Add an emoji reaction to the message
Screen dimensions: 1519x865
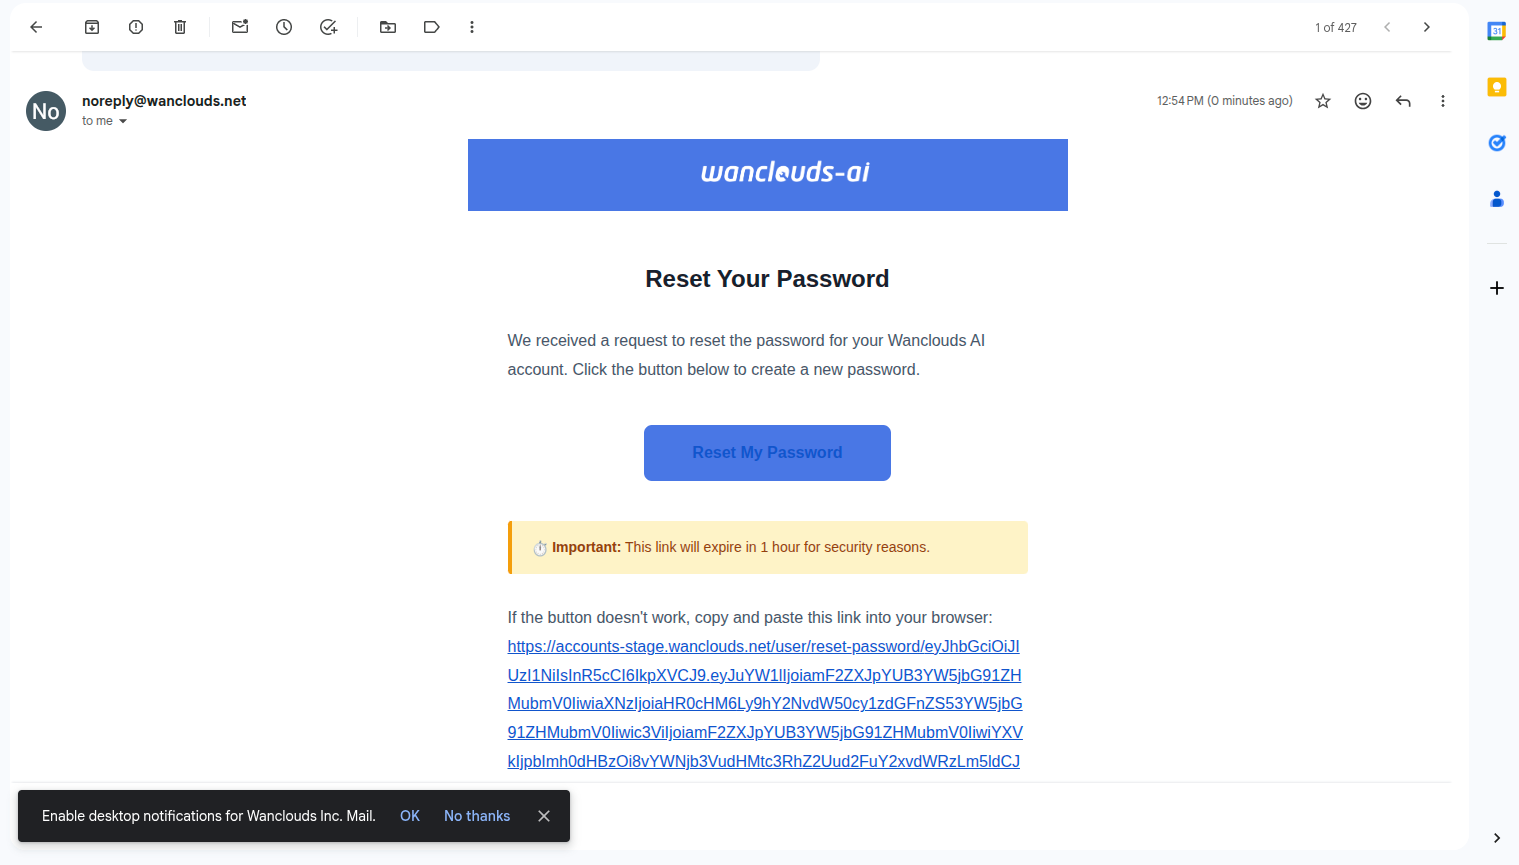[x=1363, y=101]
